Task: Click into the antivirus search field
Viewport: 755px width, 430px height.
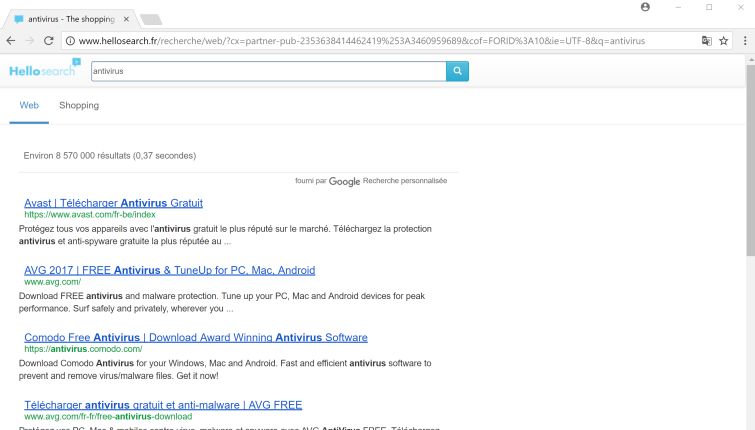Action: coord(269,71)
